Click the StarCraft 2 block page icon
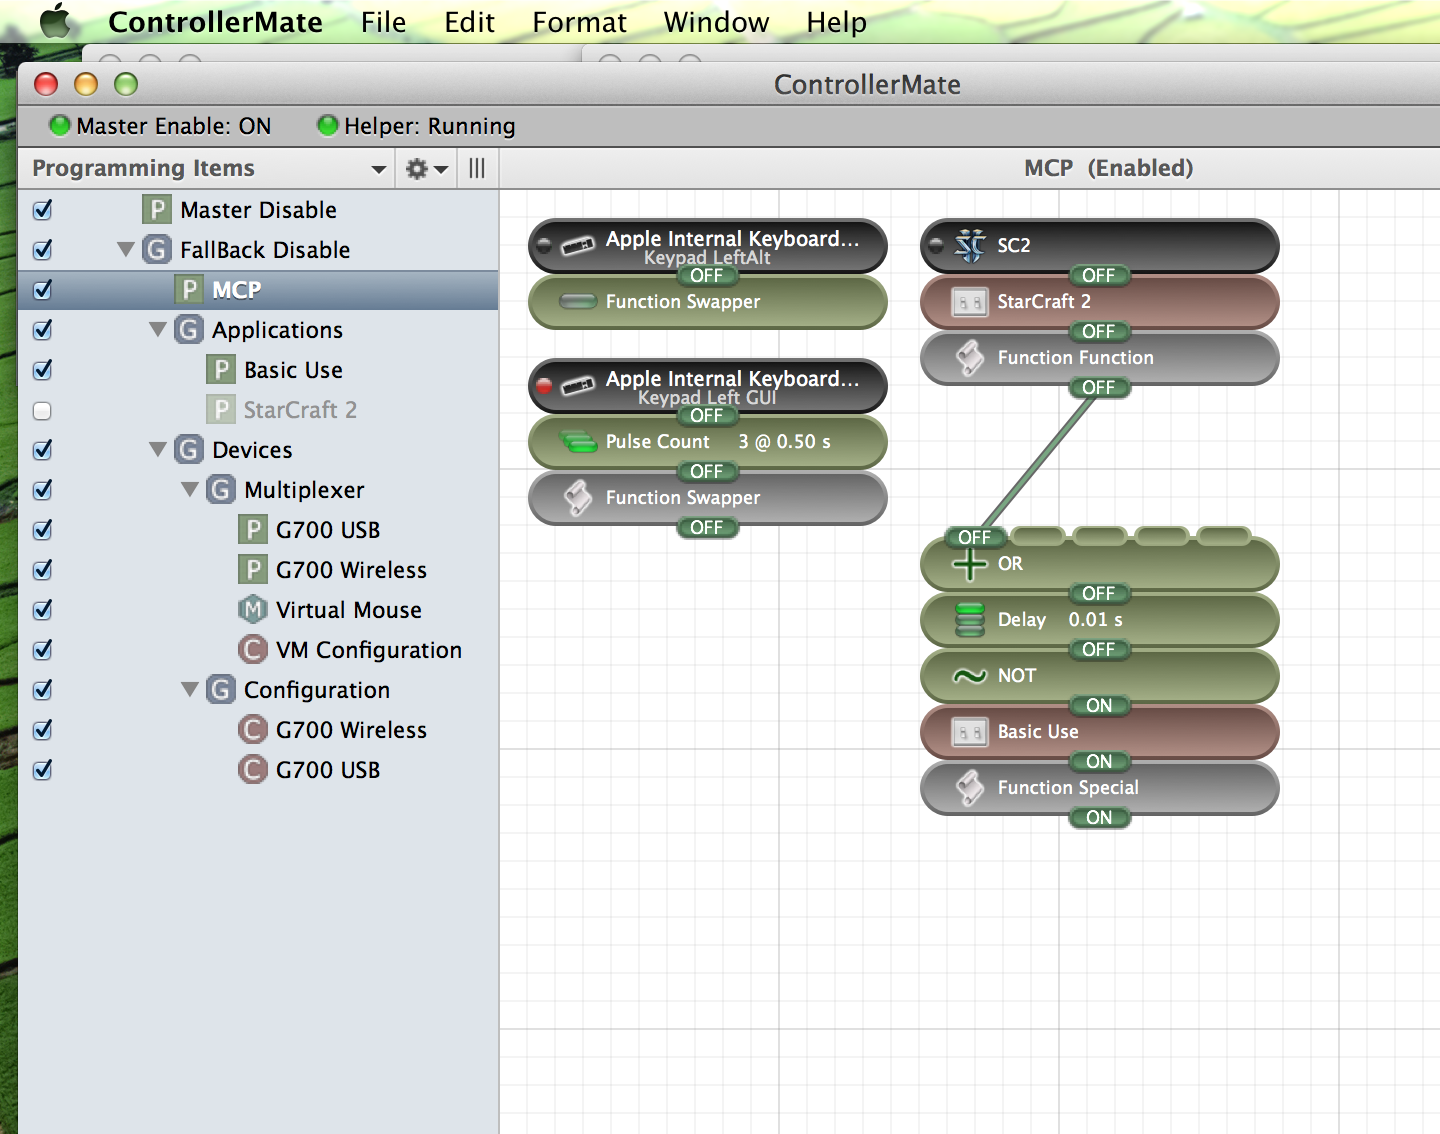Viewport: 1440px width, 1134px height. coord(969,301)
